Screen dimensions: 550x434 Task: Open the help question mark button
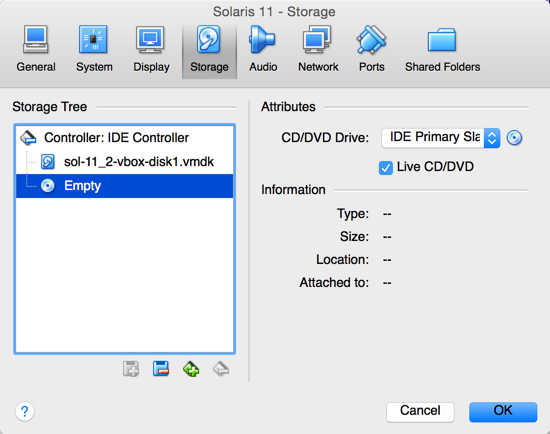tap(25, 411)
